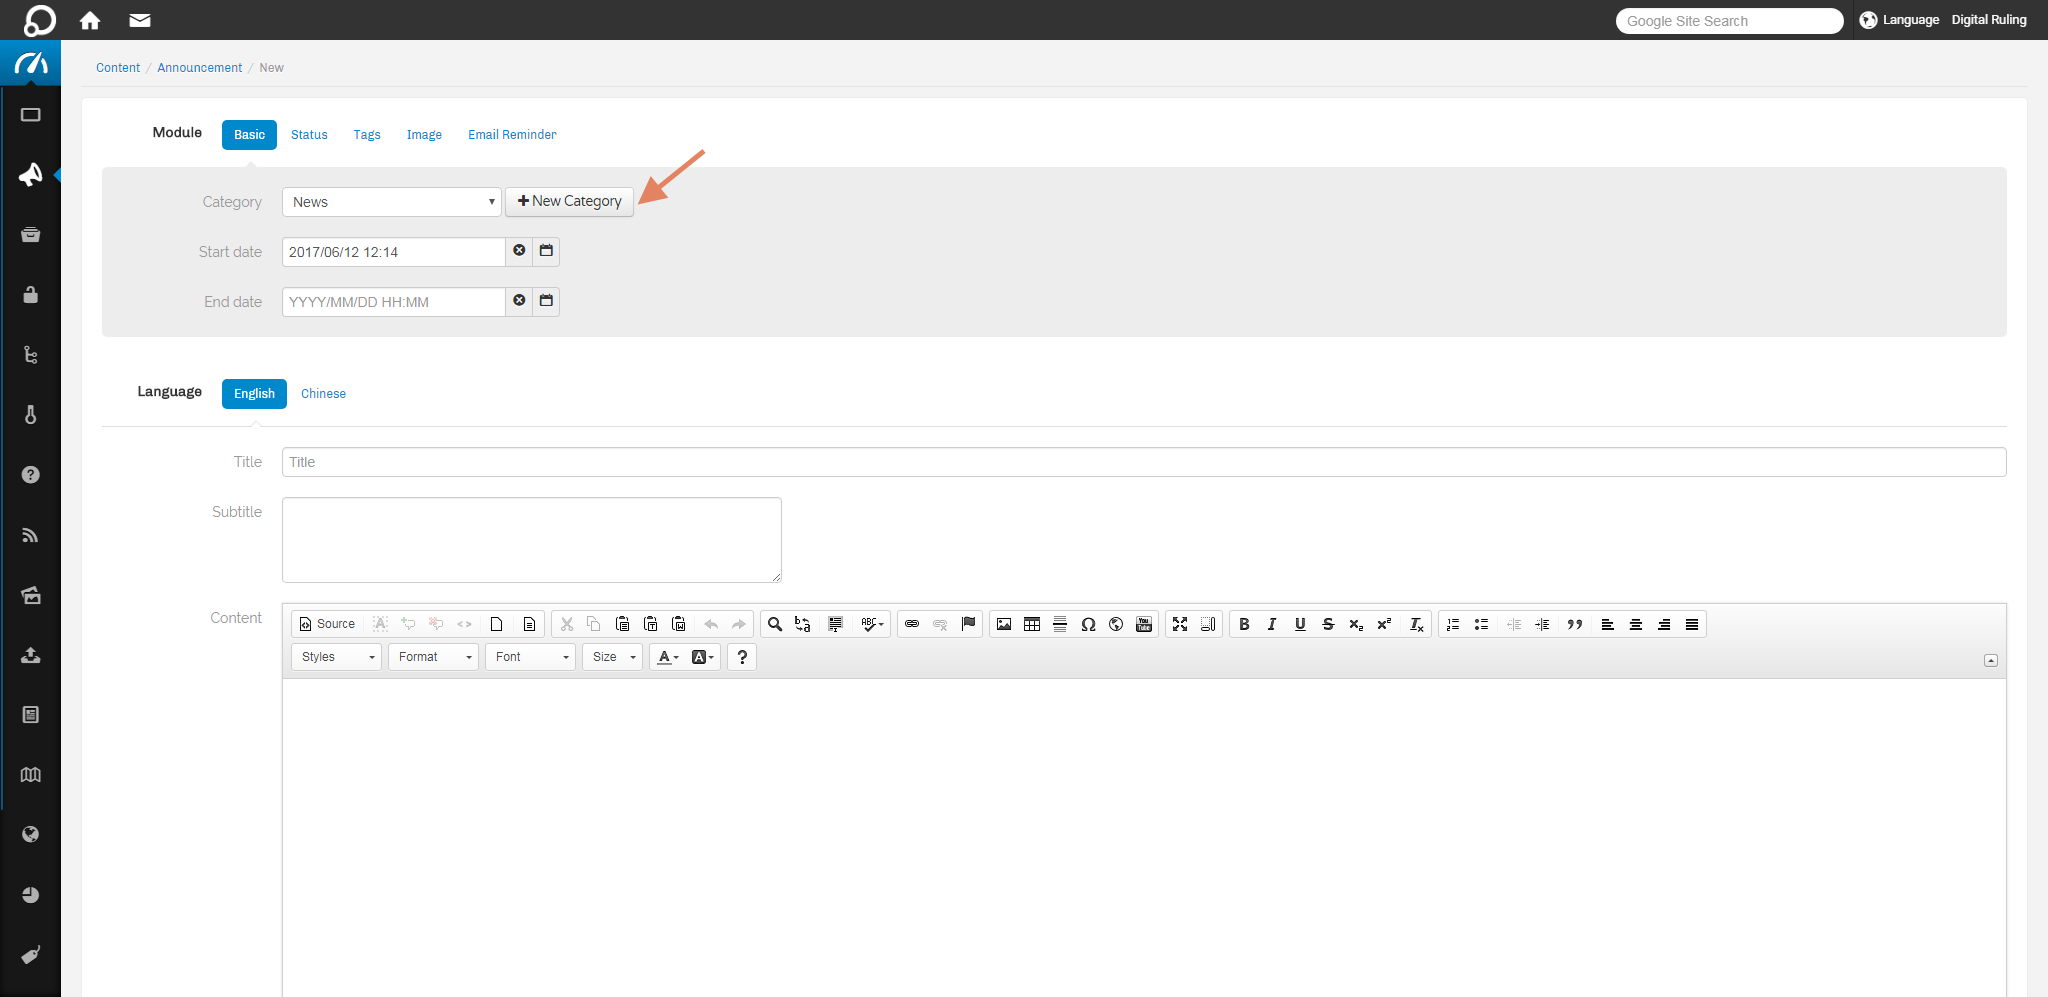Image resolution: width=2048 pixels, height=997 pixels.
Task: Insert an anchor using the flag icon
Action: (x=968, y=624)
